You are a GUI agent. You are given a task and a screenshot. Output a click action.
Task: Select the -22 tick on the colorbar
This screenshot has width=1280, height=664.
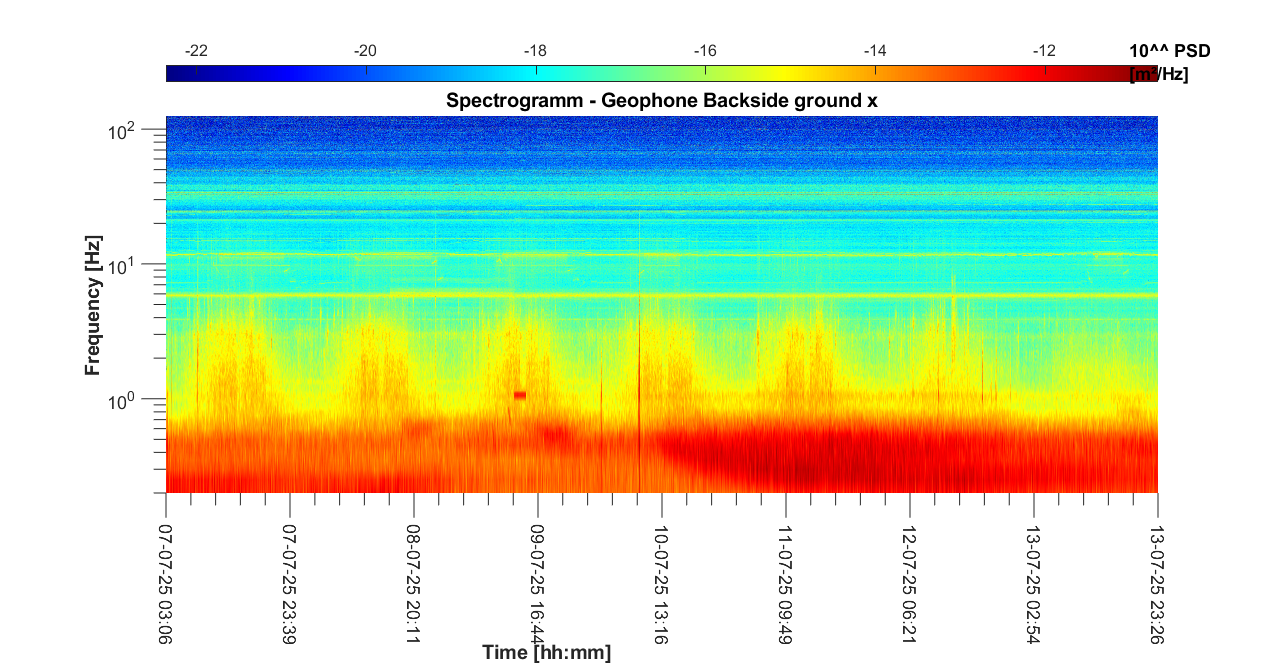(x=197, y=50)
